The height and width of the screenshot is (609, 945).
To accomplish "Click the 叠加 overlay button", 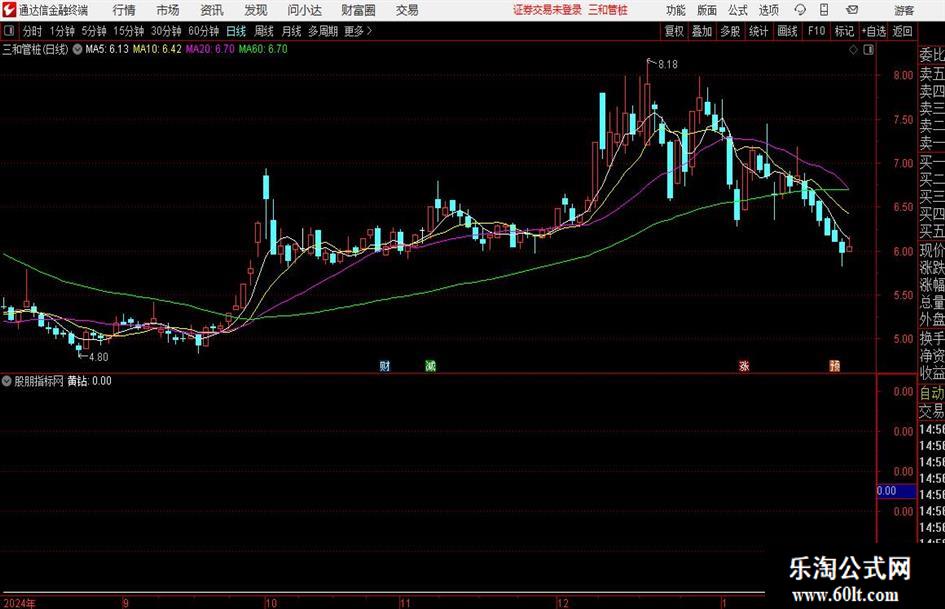I will 702,31.
